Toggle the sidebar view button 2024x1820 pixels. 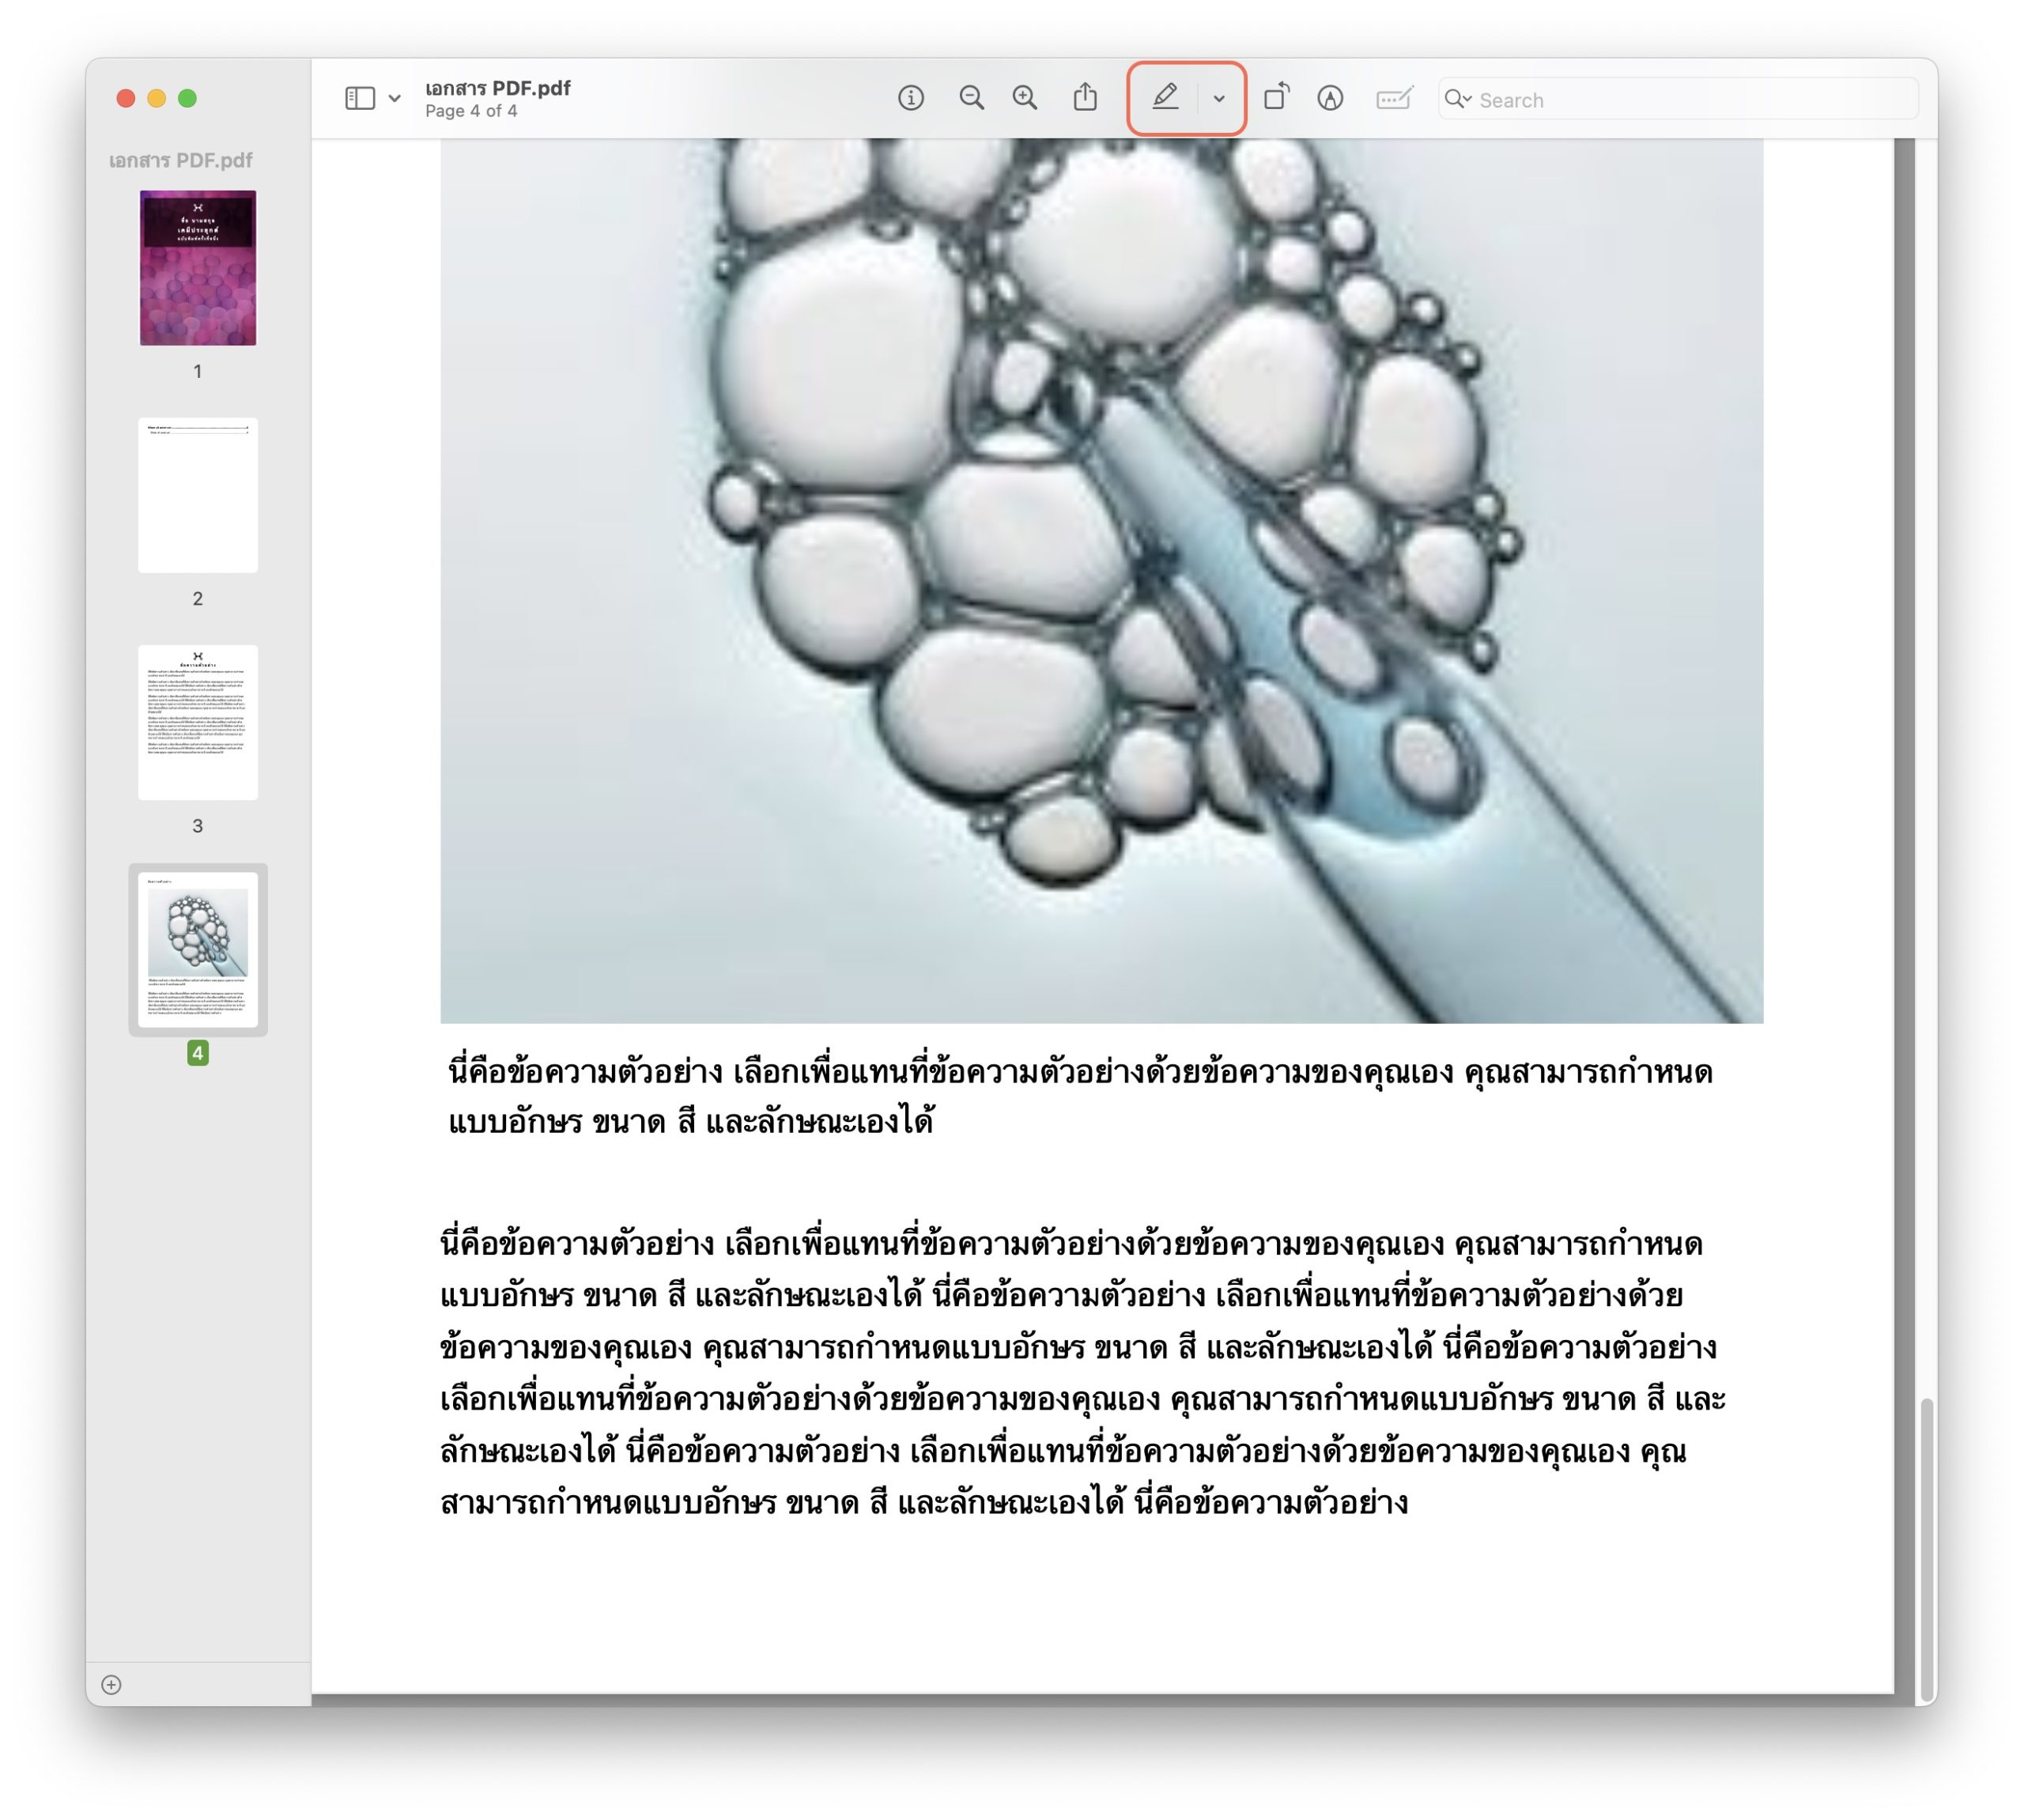[360, 98]
